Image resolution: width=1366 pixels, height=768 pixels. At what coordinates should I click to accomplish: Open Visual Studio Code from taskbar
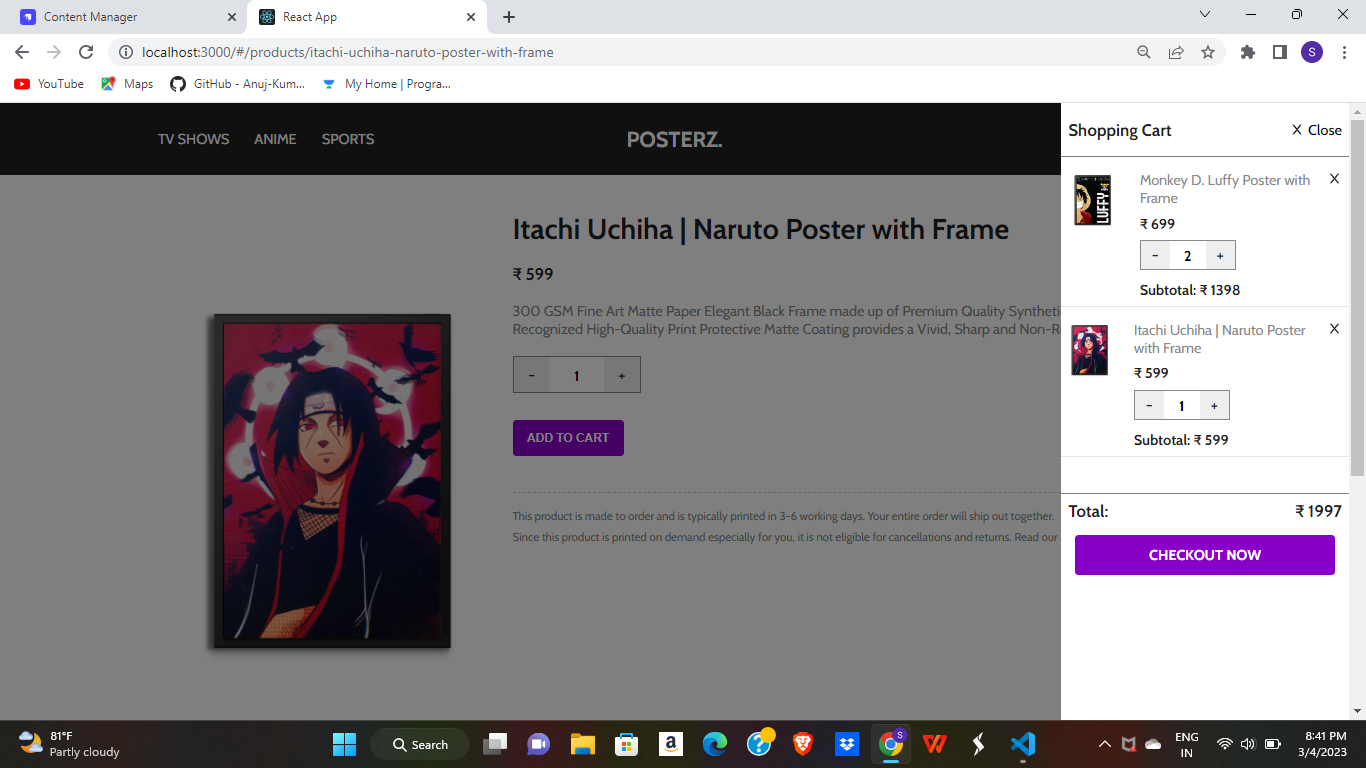pos(1022,744)
